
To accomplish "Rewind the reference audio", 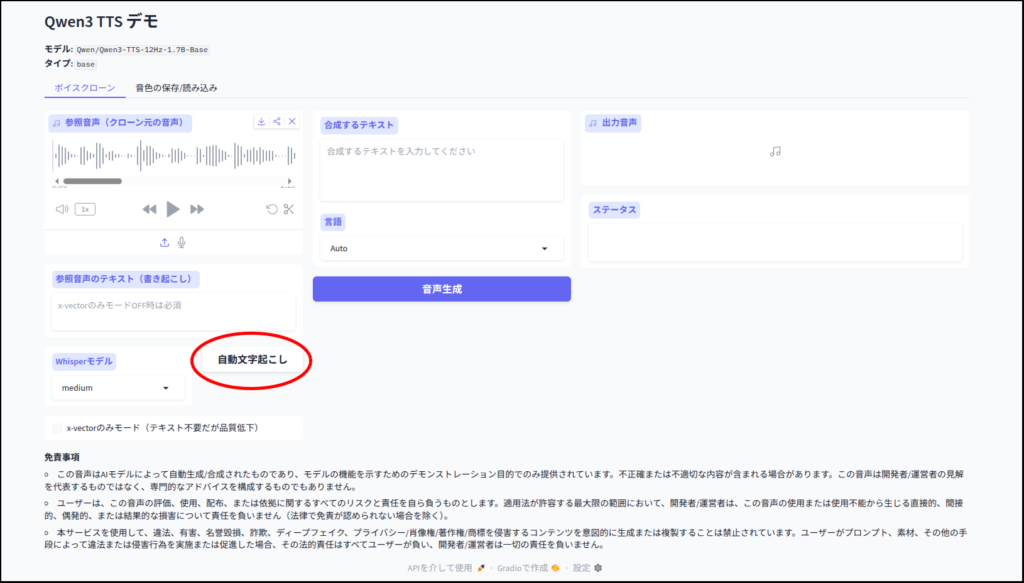I will (x=149, y=209).
